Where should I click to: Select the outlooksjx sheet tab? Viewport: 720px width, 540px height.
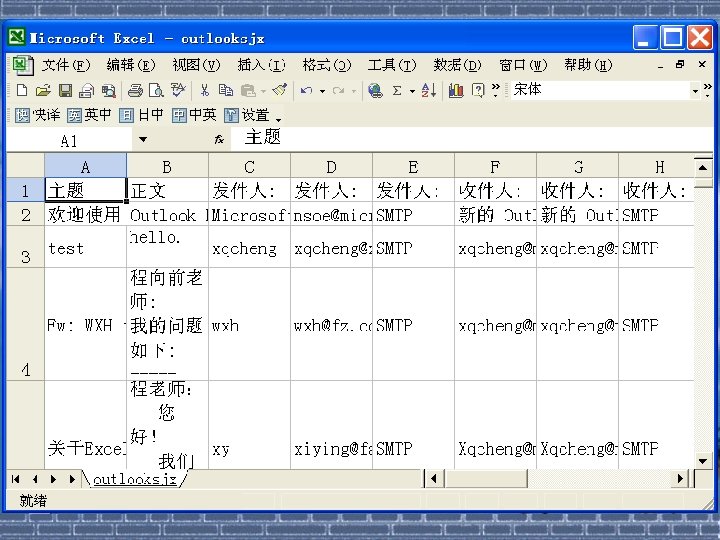[x=135, y=479]
